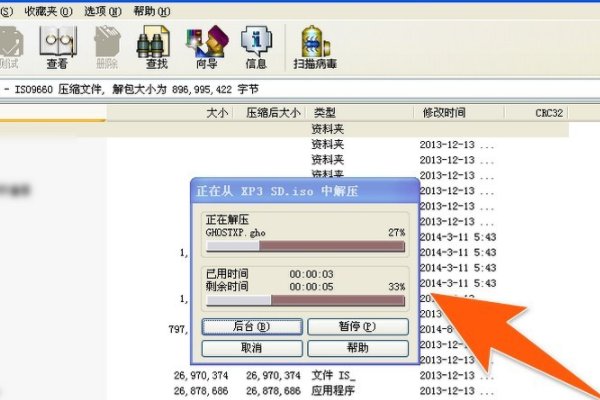The image size is (600, 400).
Task: Open the 选项 (Options) menu
Action: [x=103, y=11]
